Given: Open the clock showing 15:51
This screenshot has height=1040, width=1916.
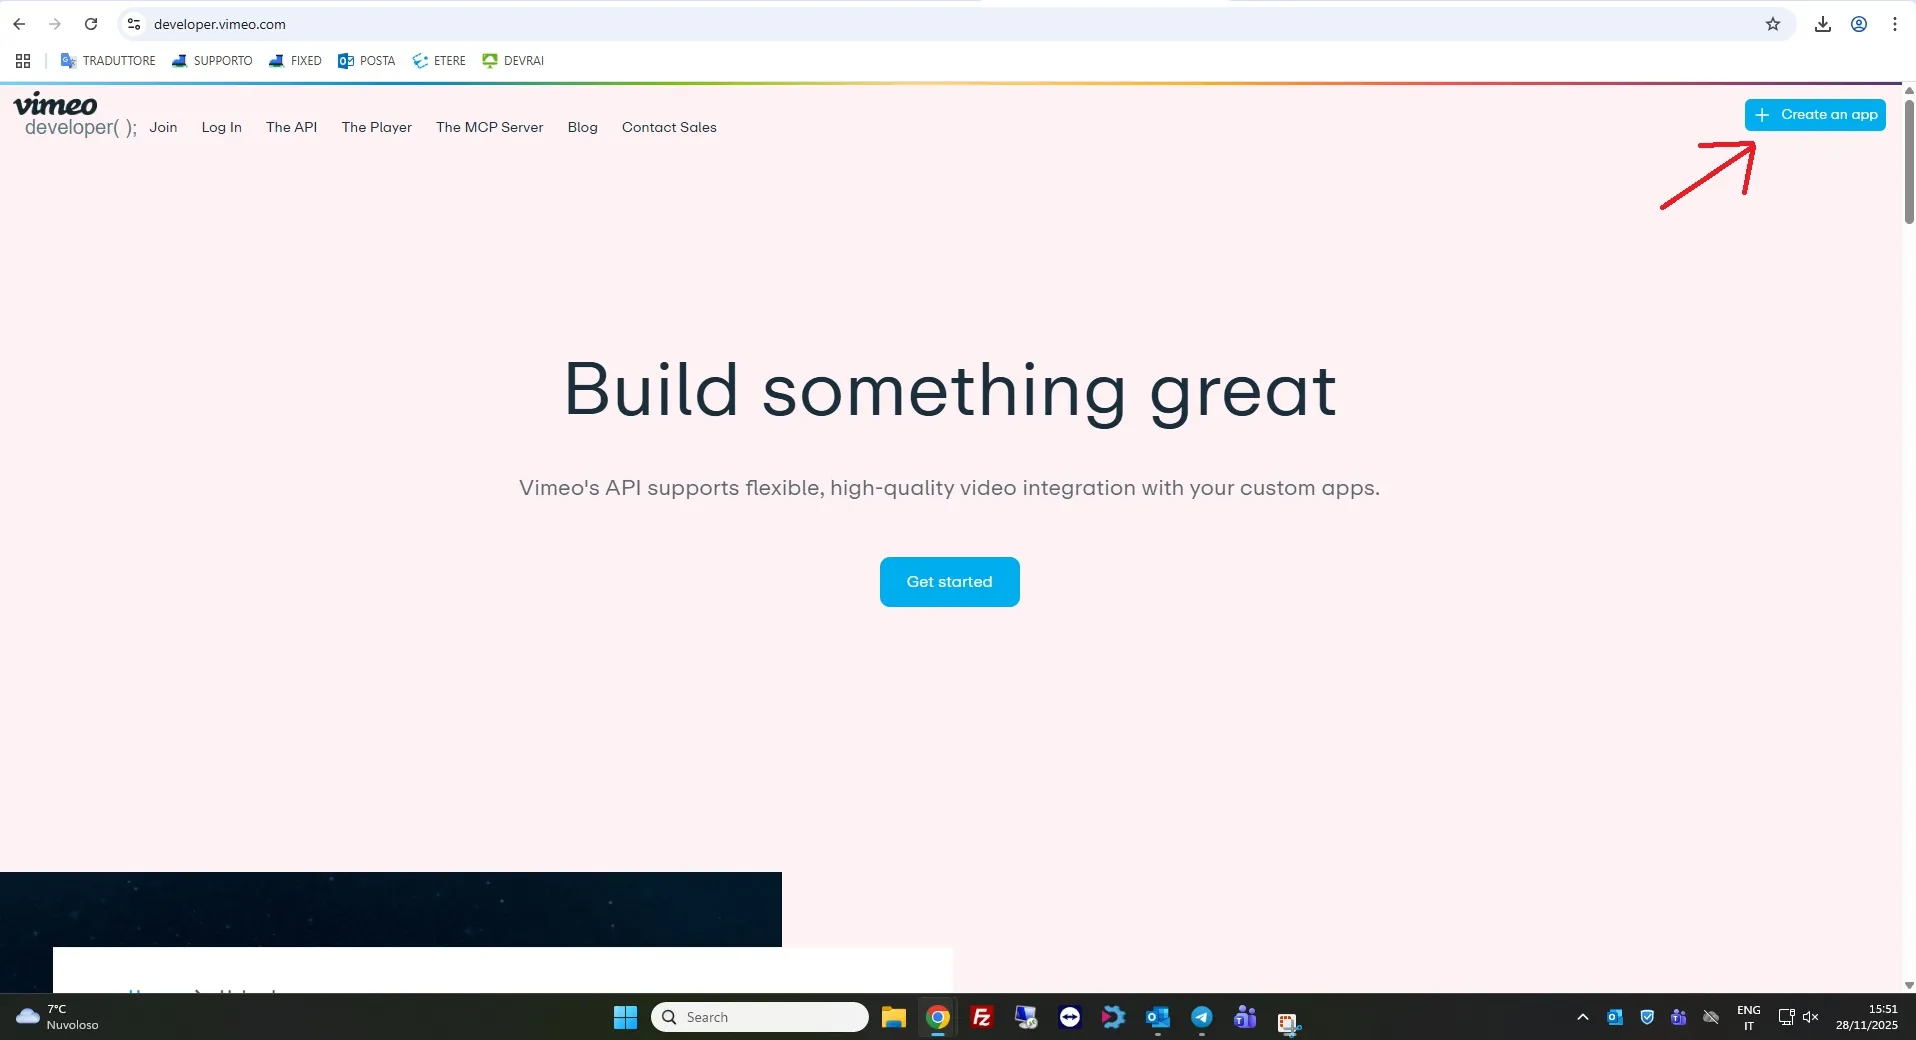Looking at the screenshot, I should (1867, 1017).
